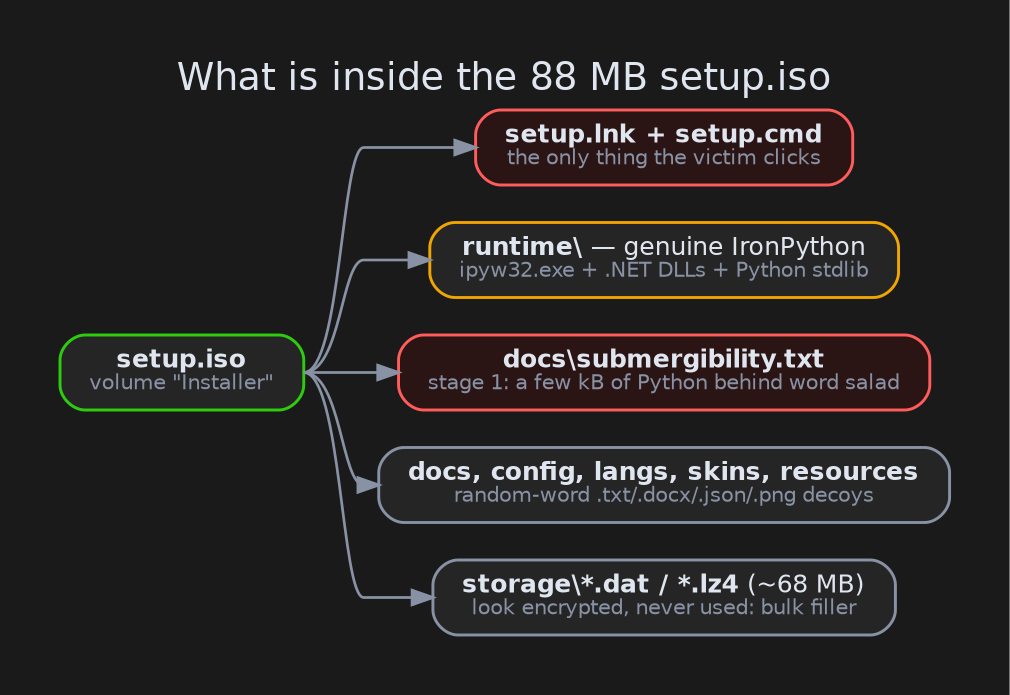Click 'ipyw32.exe + .NET DLLs + Python stdlib' text
Viewport: 1010px width, 695px height.
663,270
